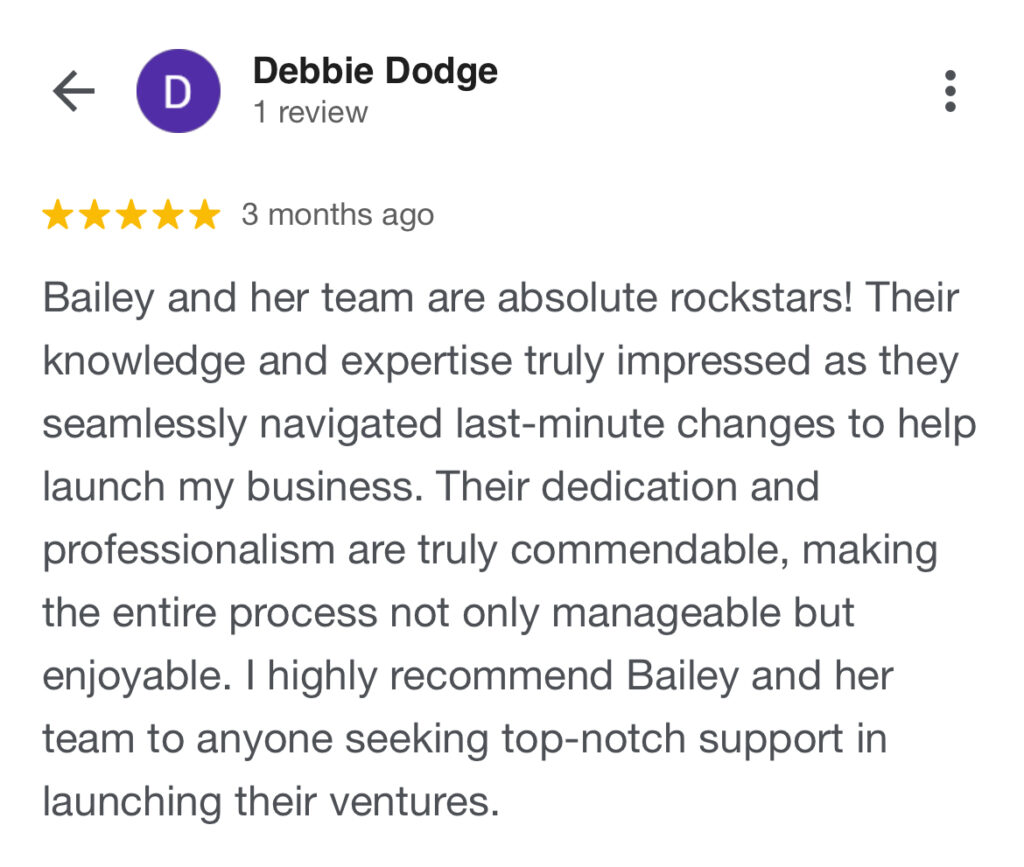Click "top-notch" in the review text
The height and width of the screenshot is (867, 1024).
point(590,739)
